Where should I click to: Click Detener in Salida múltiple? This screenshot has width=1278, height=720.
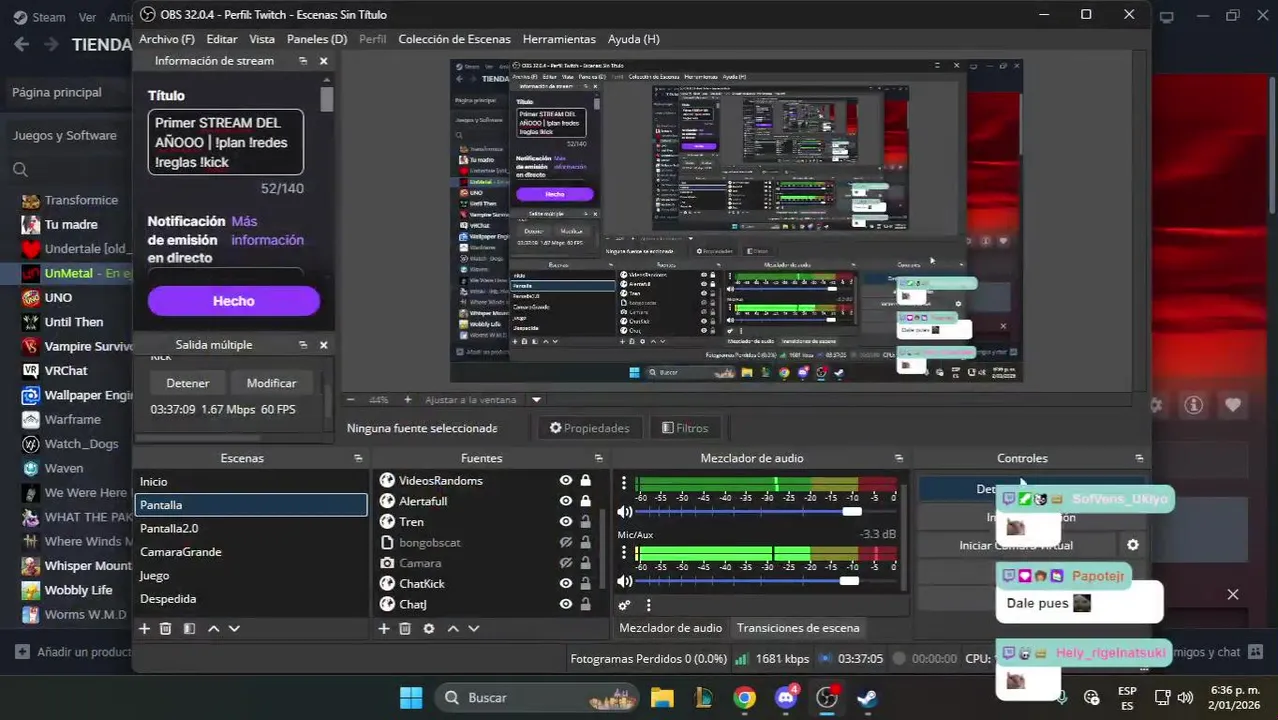coord(188,383)
